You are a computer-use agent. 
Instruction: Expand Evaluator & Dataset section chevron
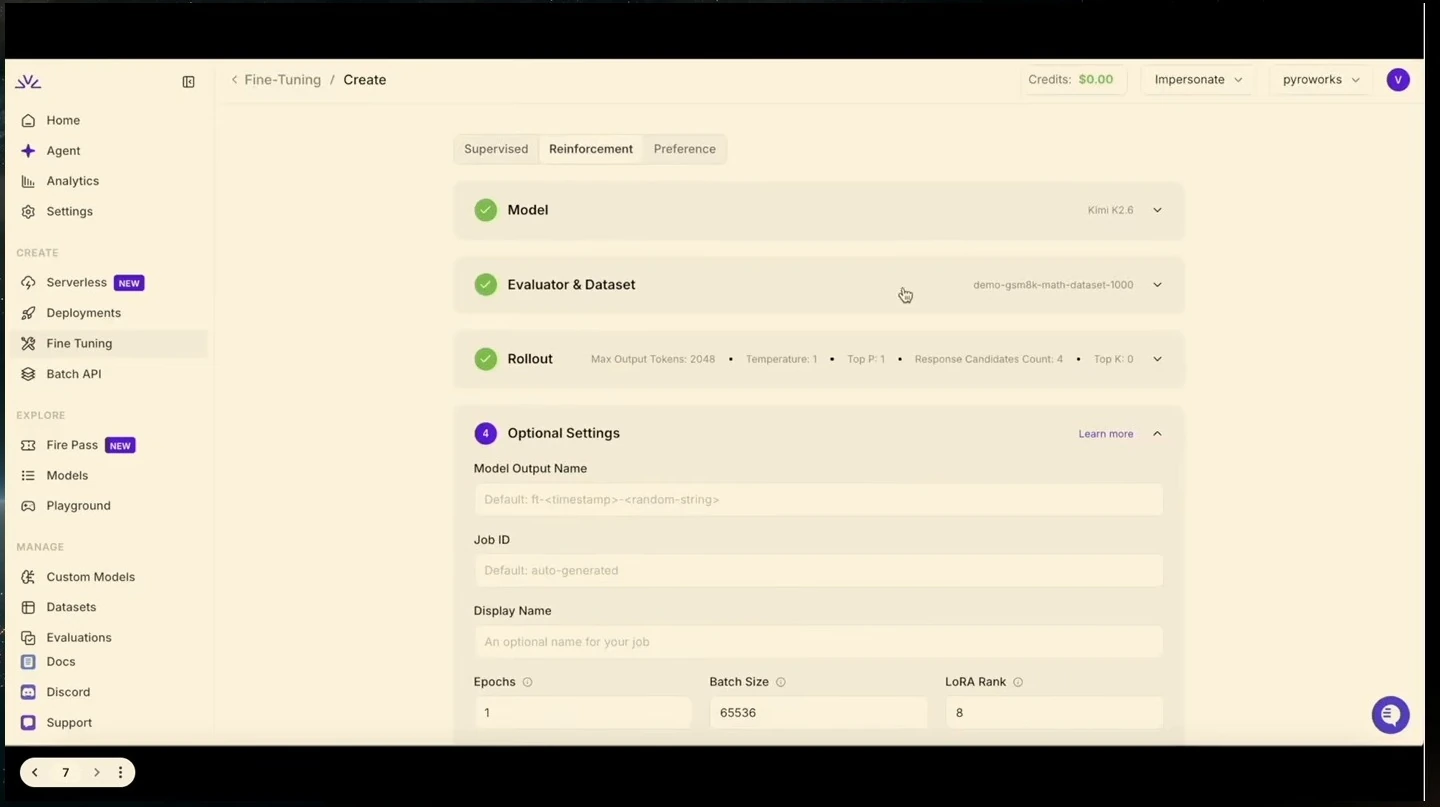point(1157,285)
